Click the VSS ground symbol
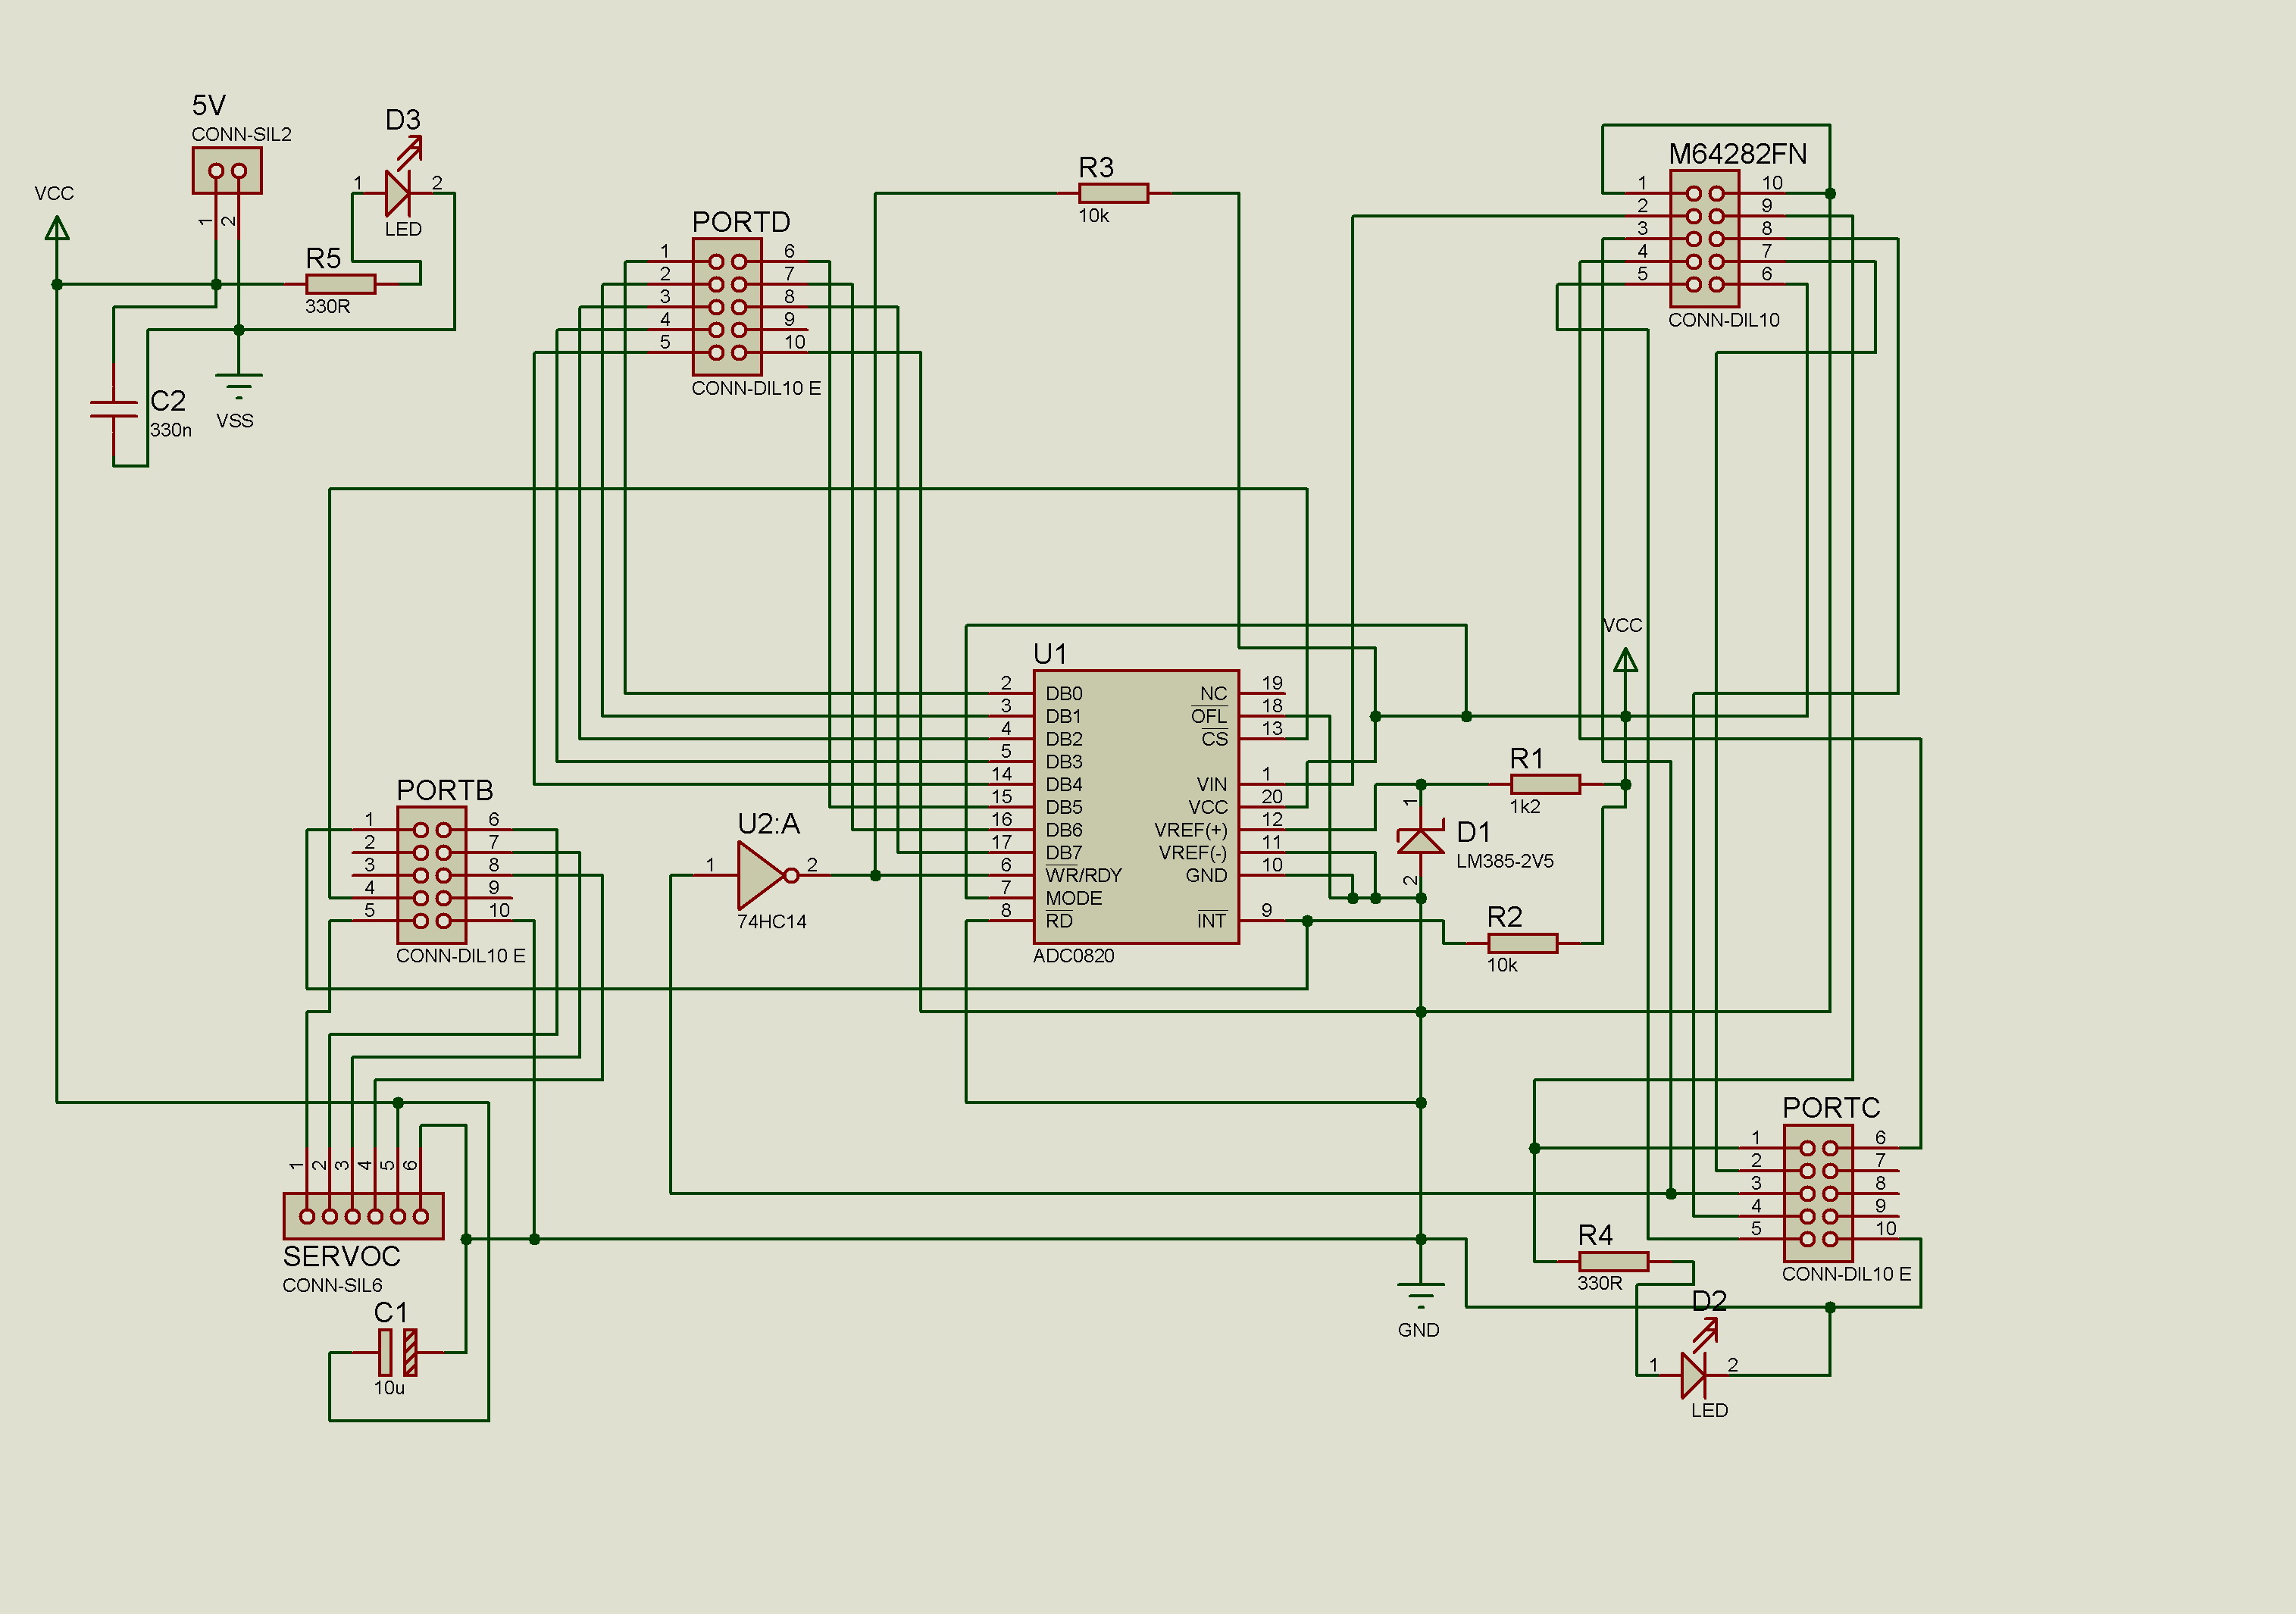The width and height of the screenshot is (2296, 1614). 239,386
